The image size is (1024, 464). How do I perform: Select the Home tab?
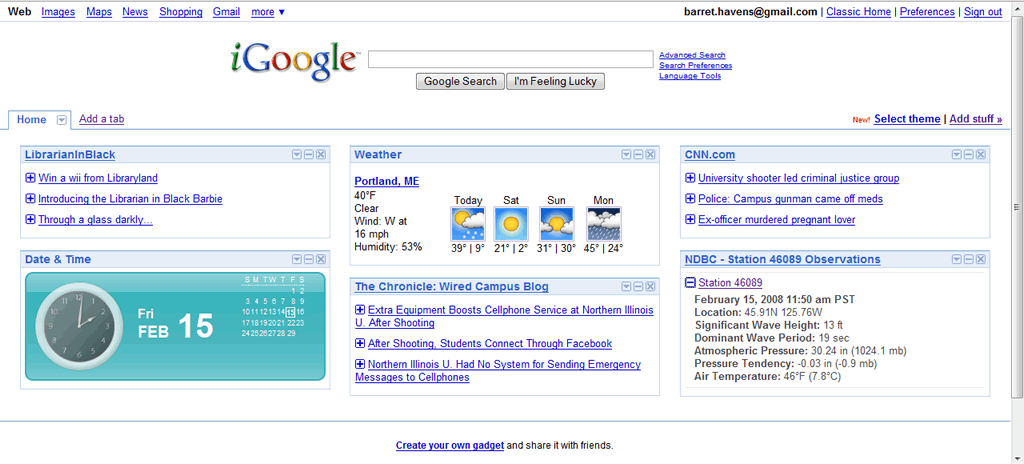[x=31, y=120]
